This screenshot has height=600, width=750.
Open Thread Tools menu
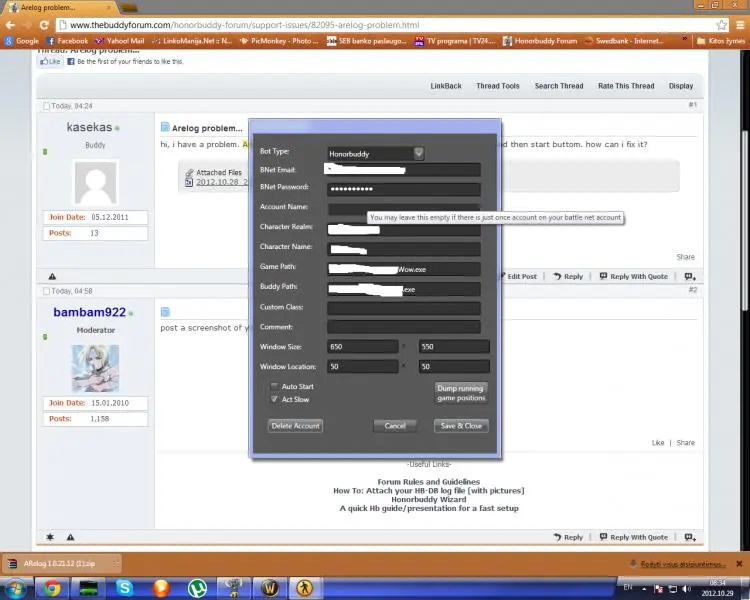497,86
